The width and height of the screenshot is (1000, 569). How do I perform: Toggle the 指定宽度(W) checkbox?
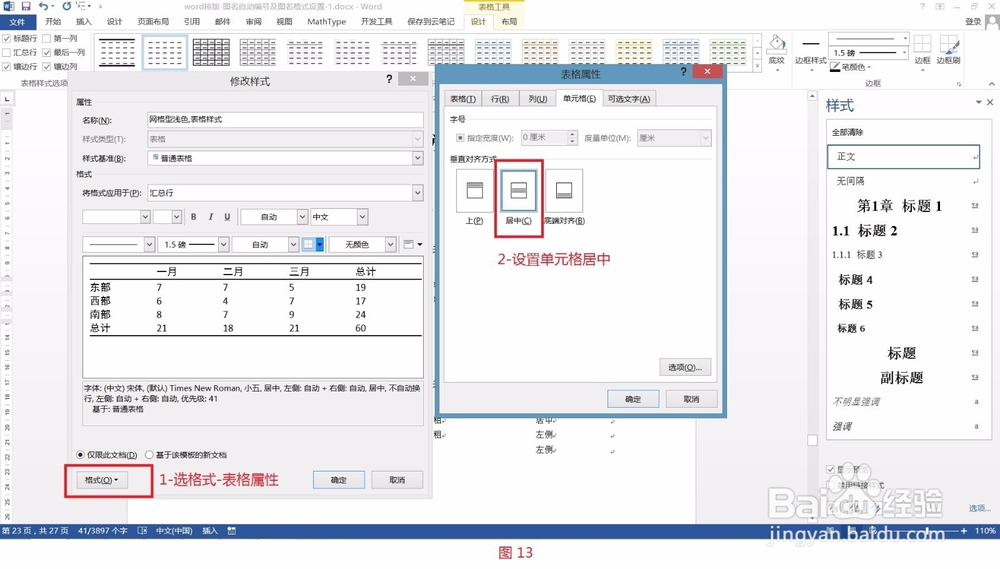click(460, 138)
